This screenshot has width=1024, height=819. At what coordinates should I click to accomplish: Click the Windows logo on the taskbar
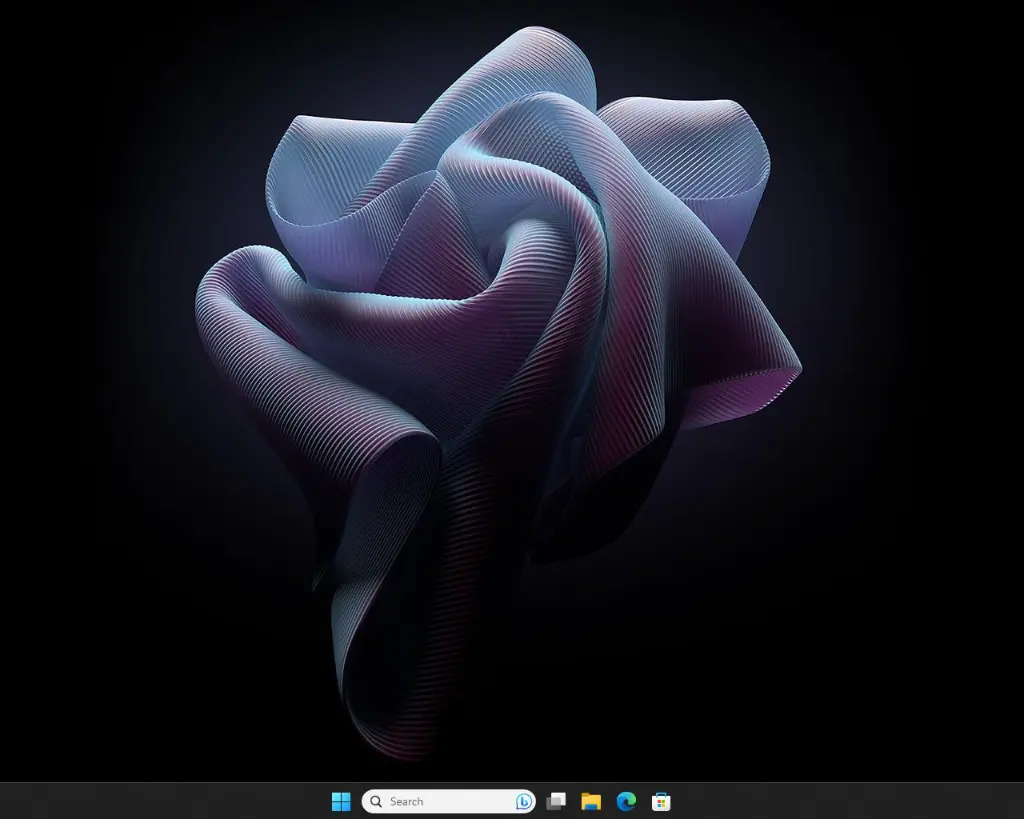[341, 801]
